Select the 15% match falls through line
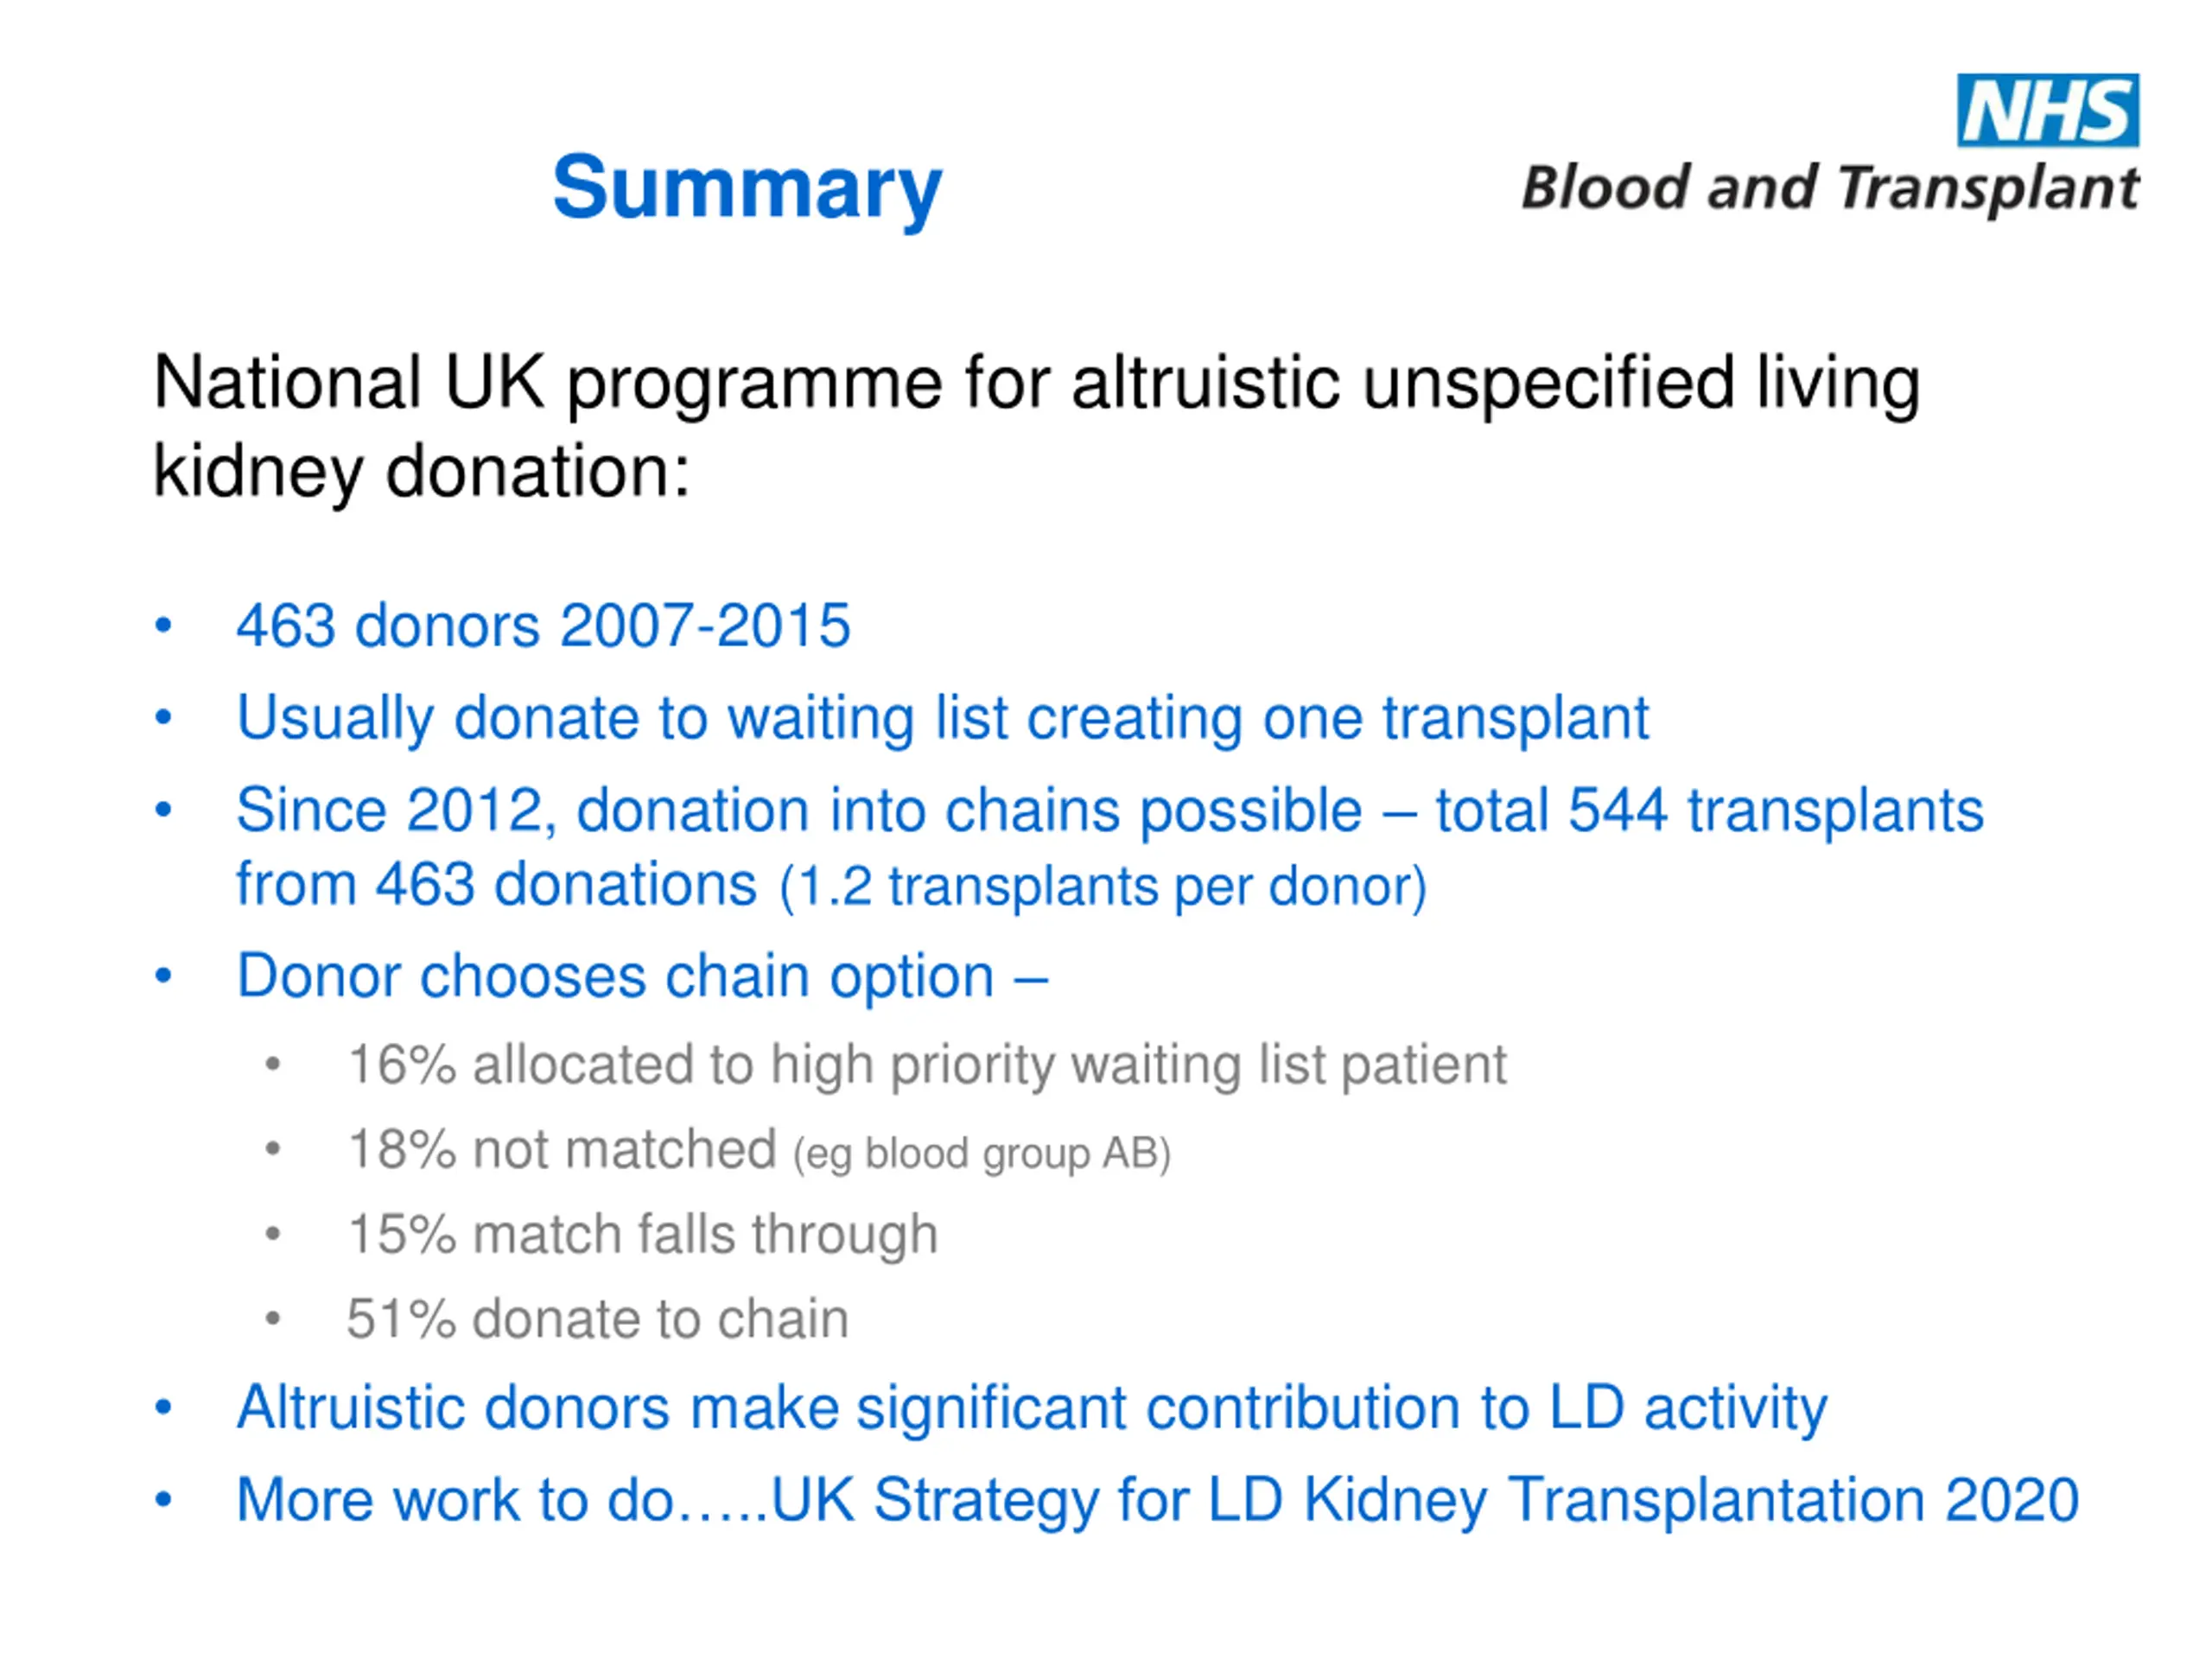 pyautogui.click(x=643, y=1235)
